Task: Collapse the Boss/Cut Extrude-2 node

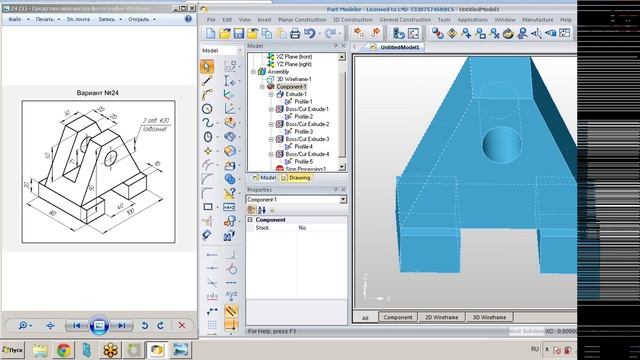Action: coord(271,124)
